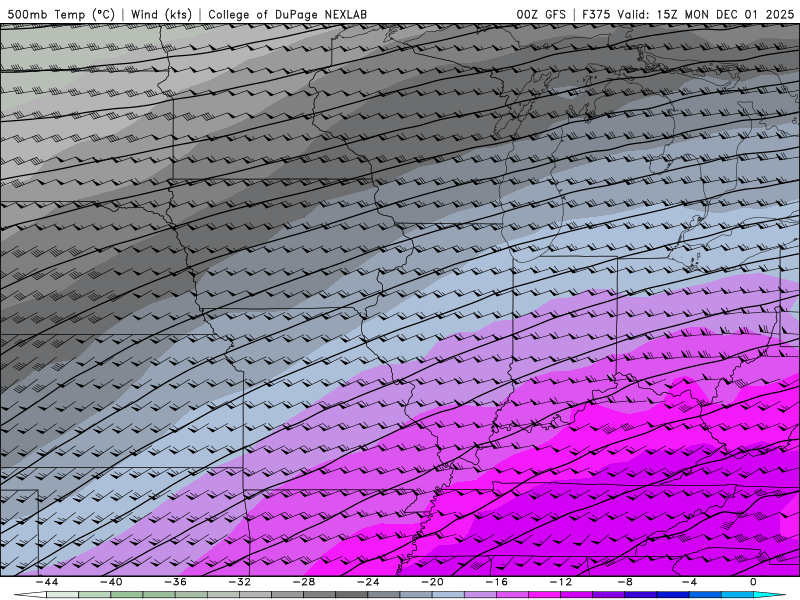The width and height of the screenshot is (800, 600).
Task: Click 'College of DuPage NEXLAB' header text
Action: pyautogui.click(x=287, y=14)
